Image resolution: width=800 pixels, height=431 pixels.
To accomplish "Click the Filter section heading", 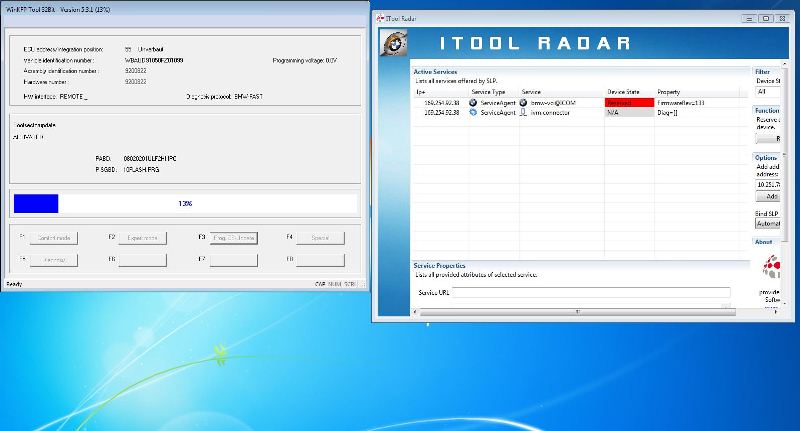I will point(762,72).
